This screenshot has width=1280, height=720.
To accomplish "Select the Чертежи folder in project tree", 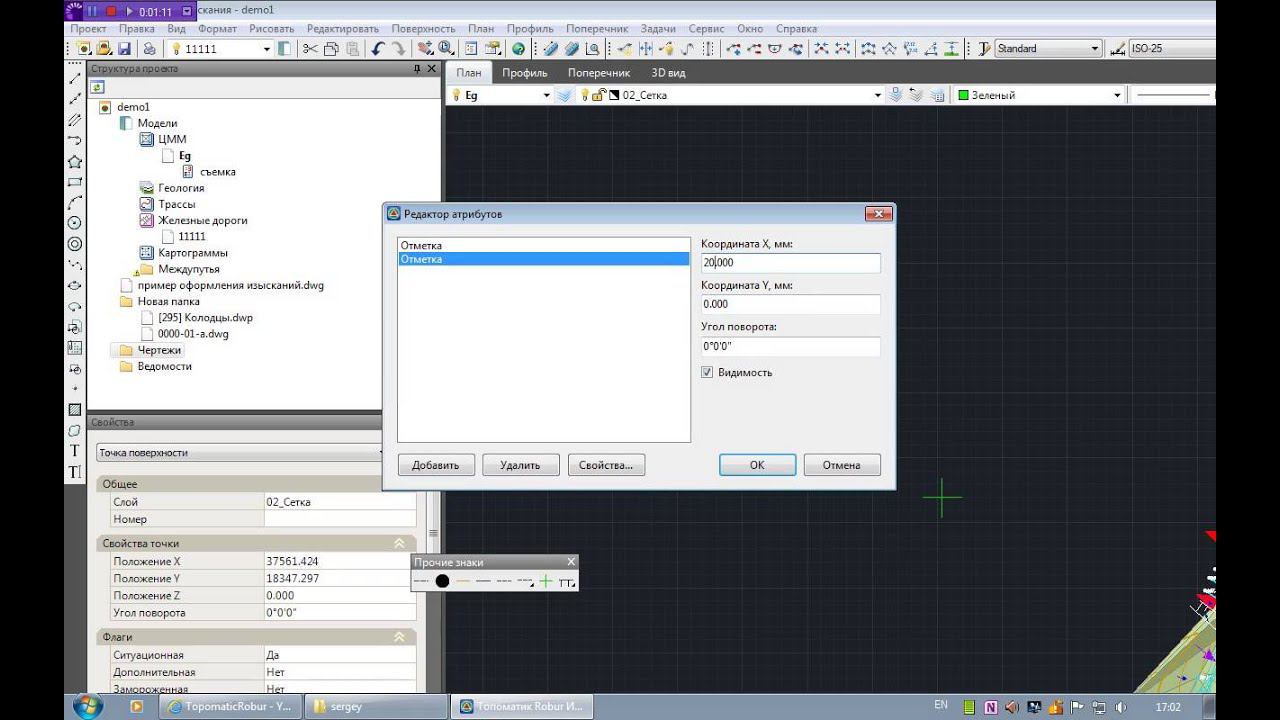I will (159, 350).
